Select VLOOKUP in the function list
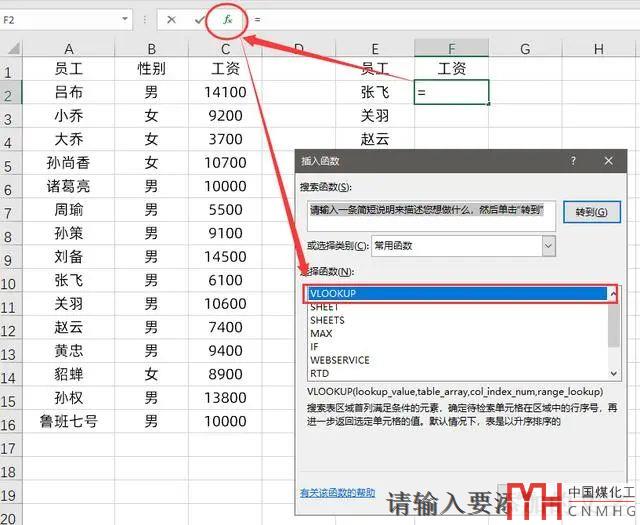 (456, 293)
